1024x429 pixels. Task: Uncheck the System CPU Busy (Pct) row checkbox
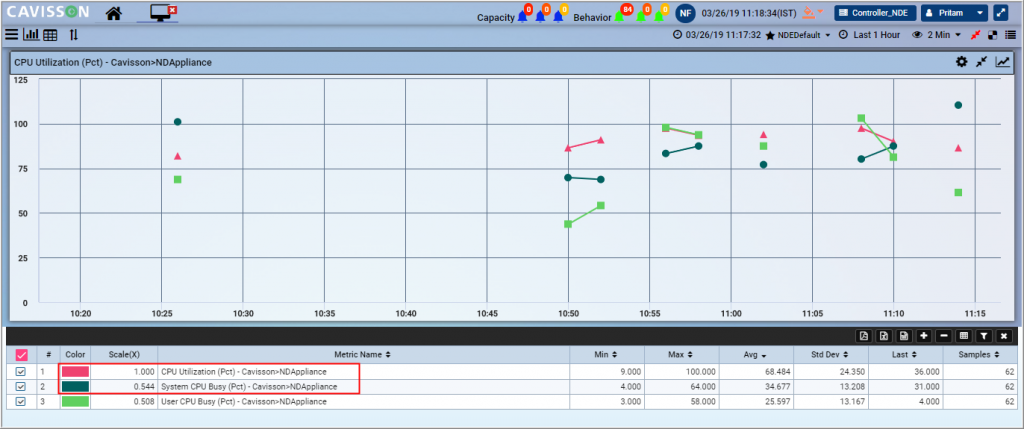21,387
